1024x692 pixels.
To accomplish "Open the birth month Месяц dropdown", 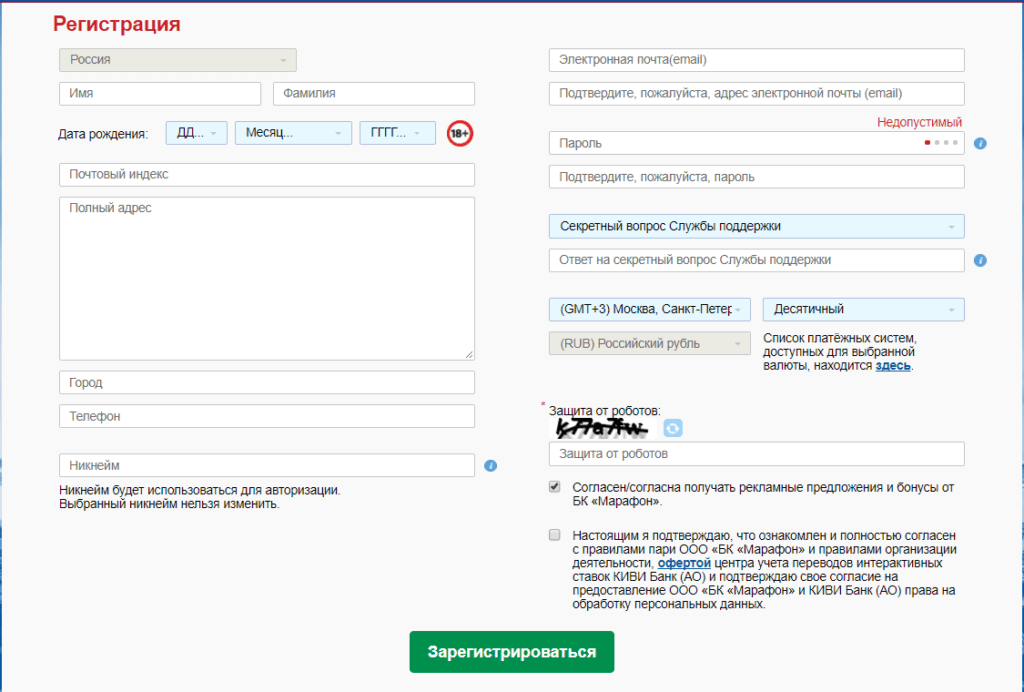I will click(x=293, y=133).
